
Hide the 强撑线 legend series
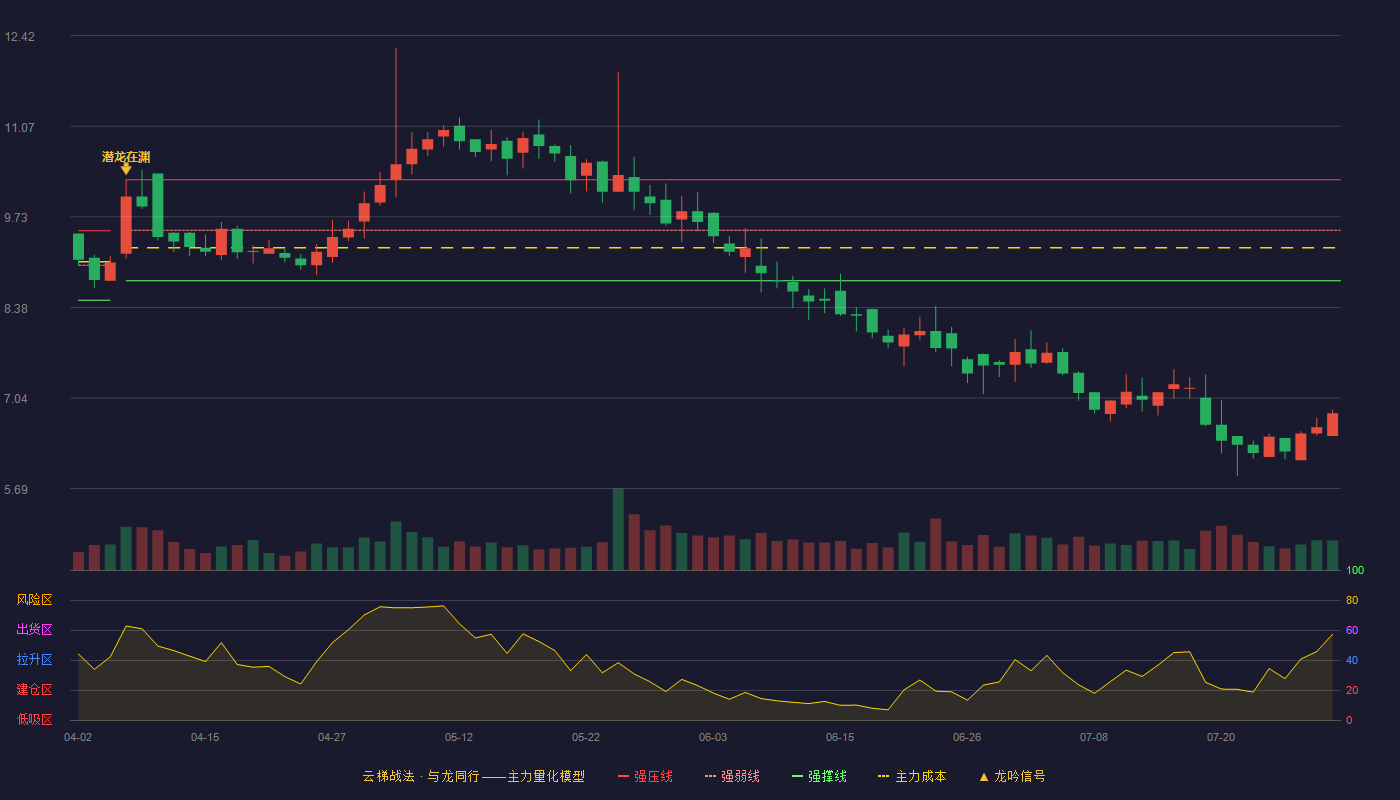pos(819,776)
